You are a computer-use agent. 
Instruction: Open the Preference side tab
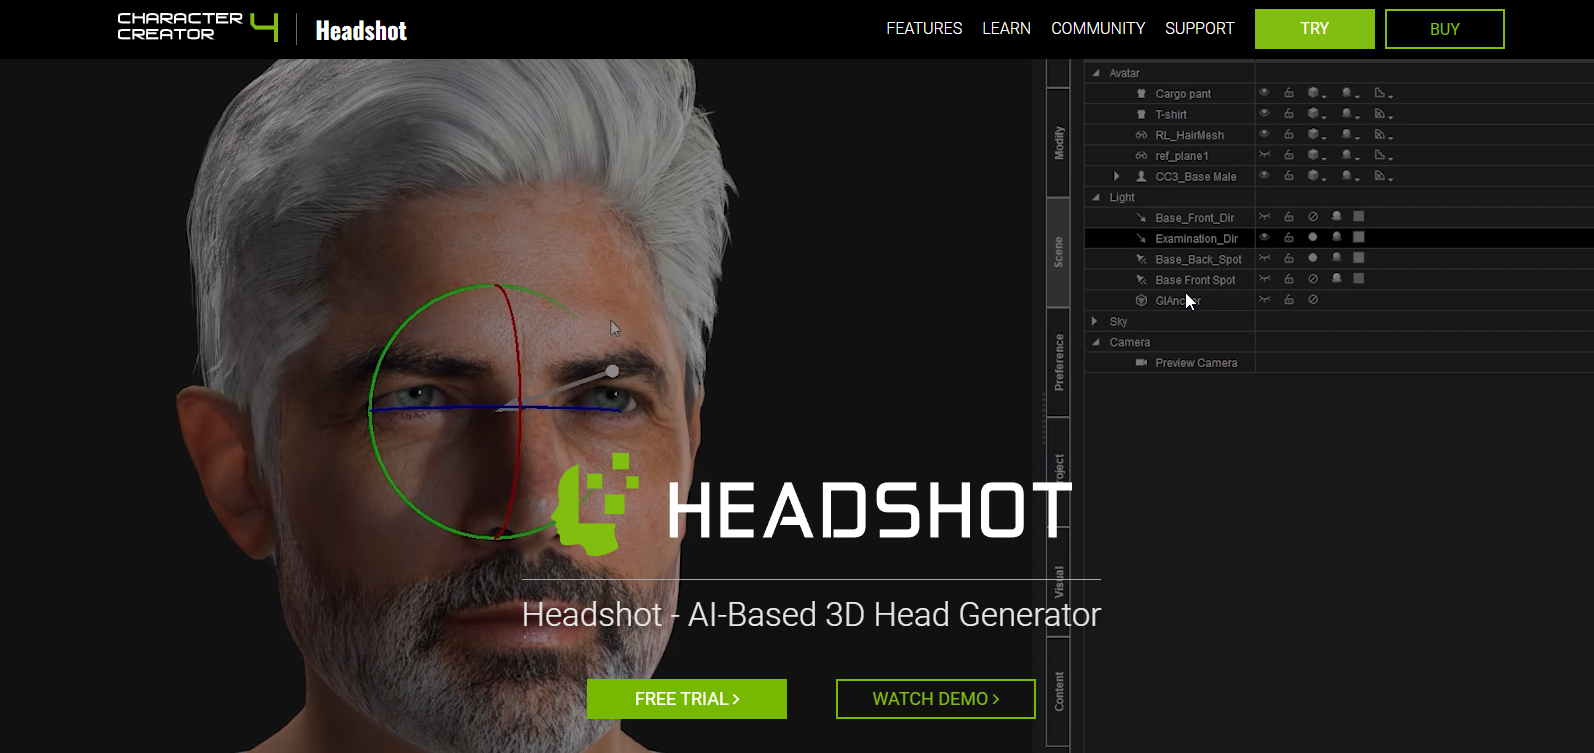(1058, 362)
